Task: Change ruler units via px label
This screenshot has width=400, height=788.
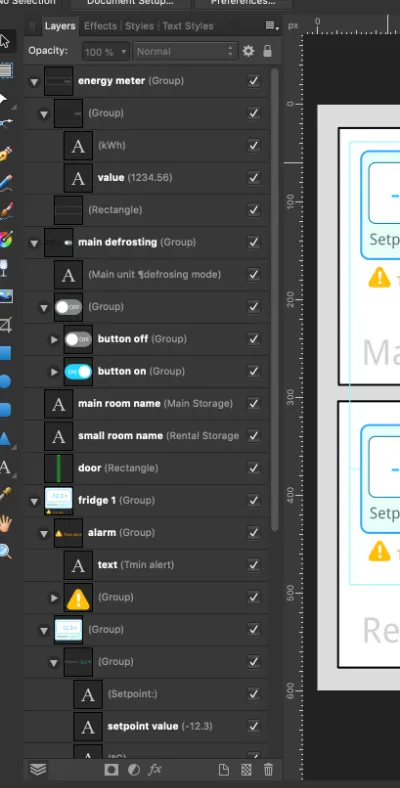Action: 293,25
